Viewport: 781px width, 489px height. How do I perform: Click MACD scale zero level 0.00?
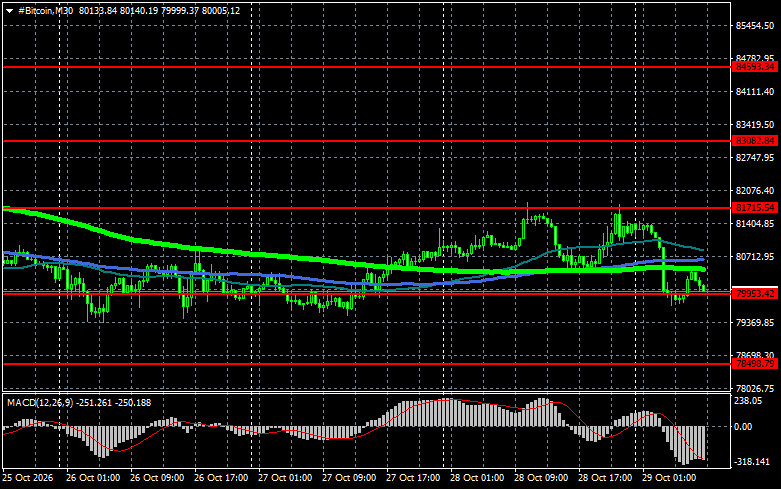point(743,427)
